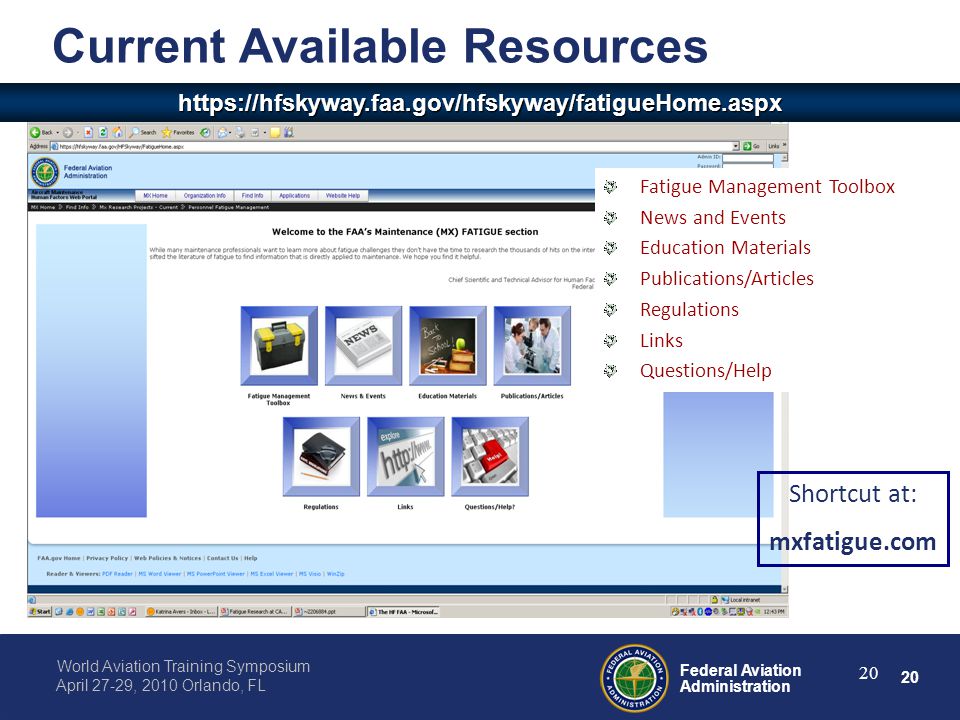Image resolution: width=960 pixels, height=720 pixels.
Task: Click the Messenger icon in toolbar
Action: (289, 132)
